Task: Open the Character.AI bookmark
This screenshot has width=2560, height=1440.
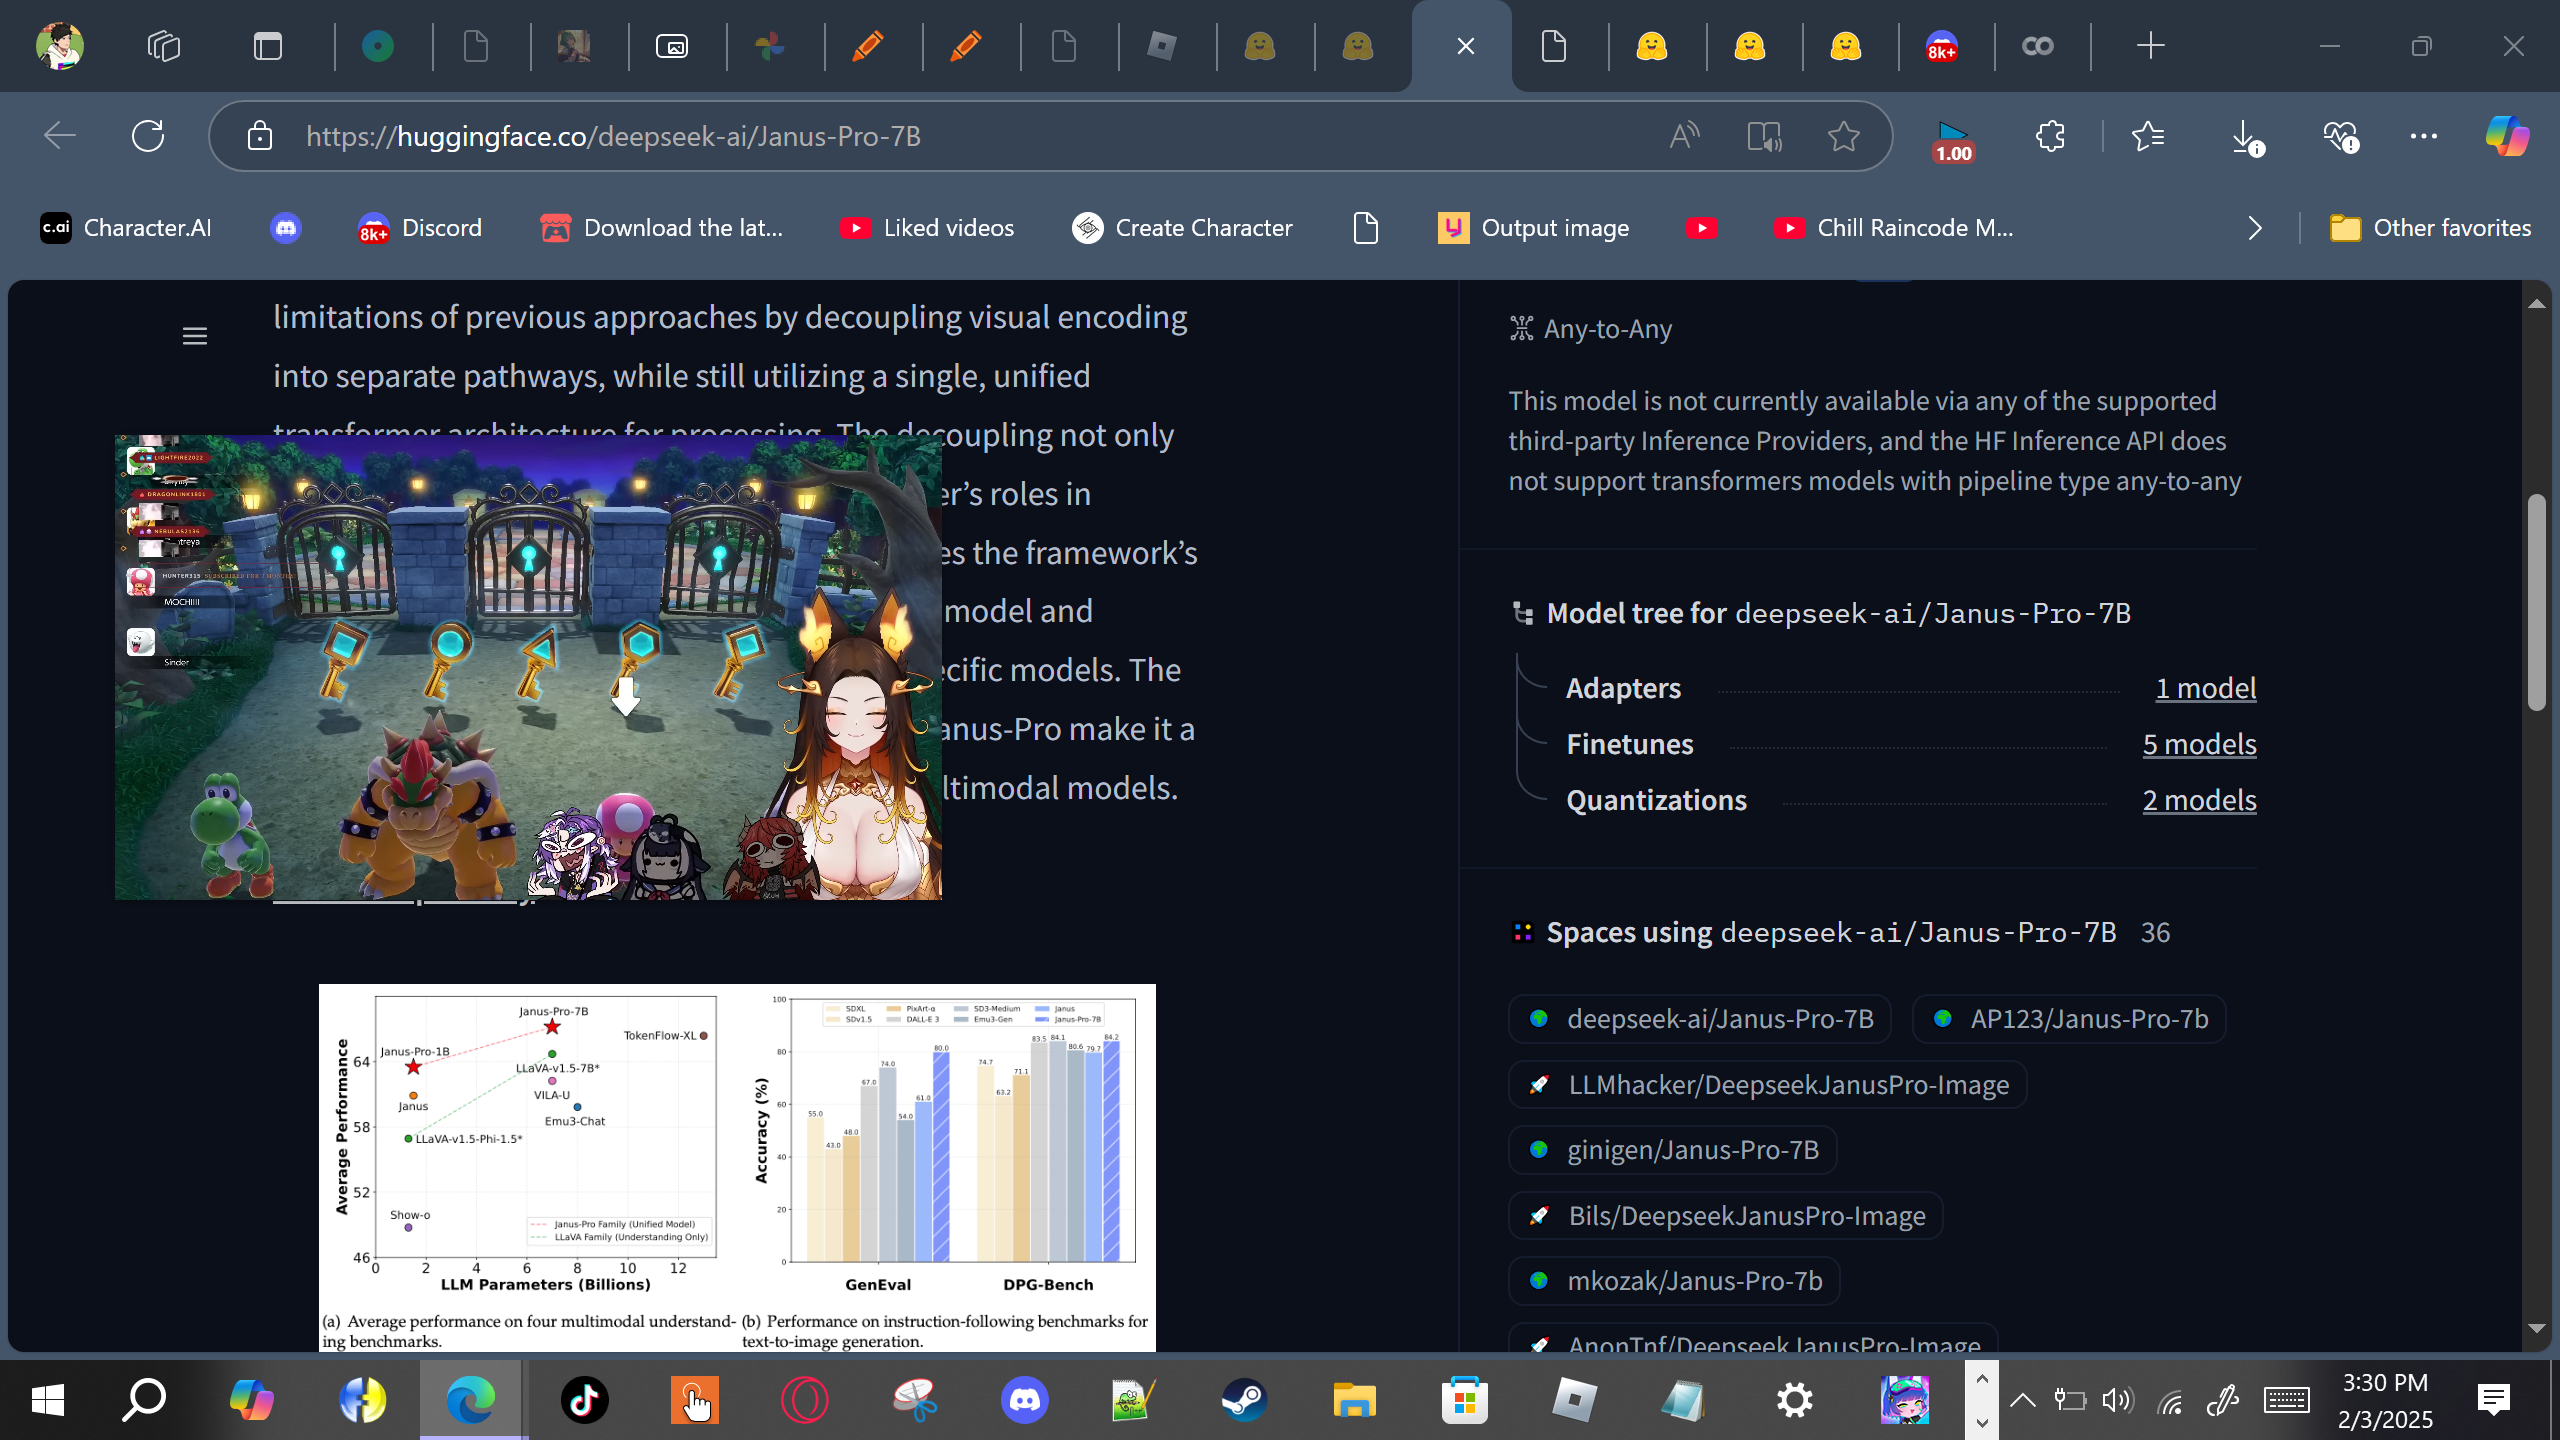Action: coord(126,228)
